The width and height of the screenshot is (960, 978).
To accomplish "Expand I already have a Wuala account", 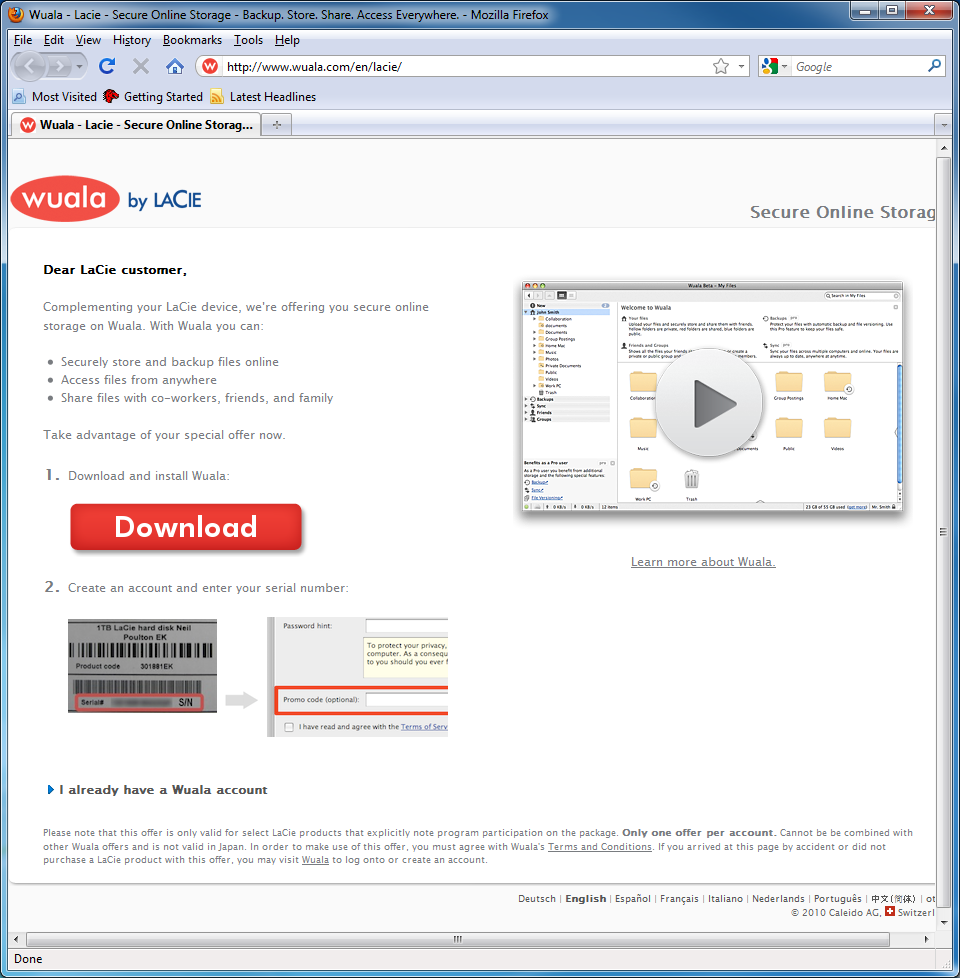I will [x=158, y=790].
